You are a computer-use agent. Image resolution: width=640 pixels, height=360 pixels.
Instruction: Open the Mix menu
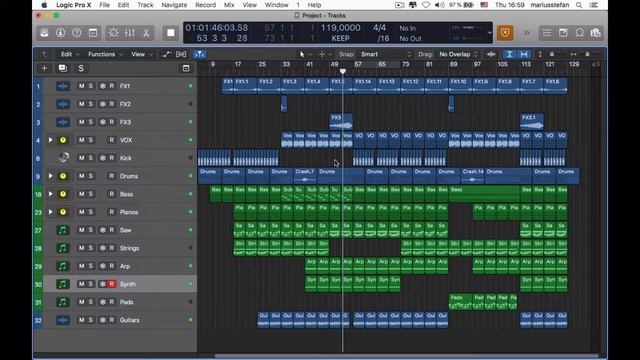229,5
